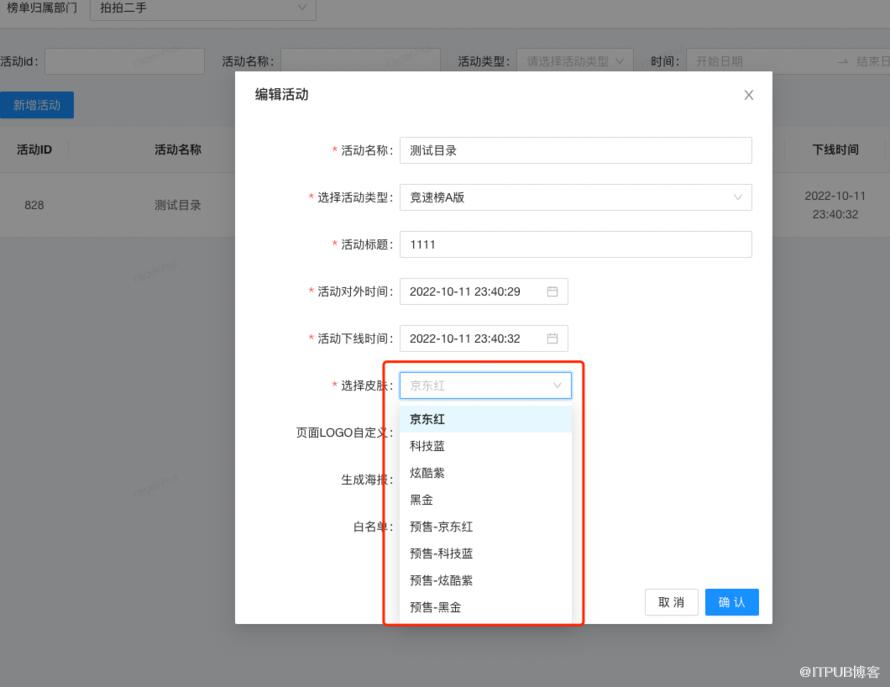Close the 编辑活动 dialog with X

click(749, 96)
